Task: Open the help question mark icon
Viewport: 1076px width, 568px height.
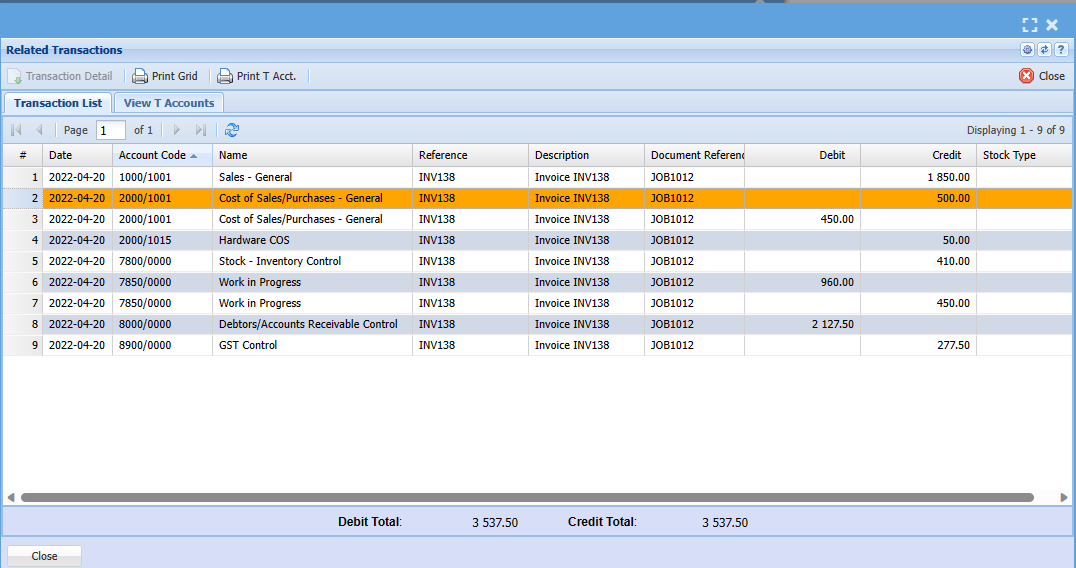Action: pos(1061,50)
